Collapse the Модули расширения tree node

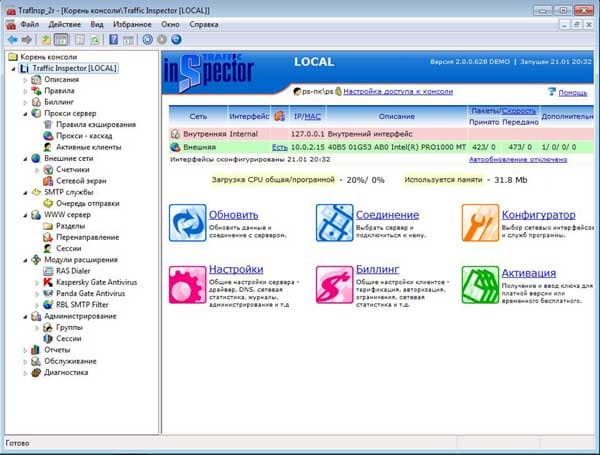[x=25, y=260]
